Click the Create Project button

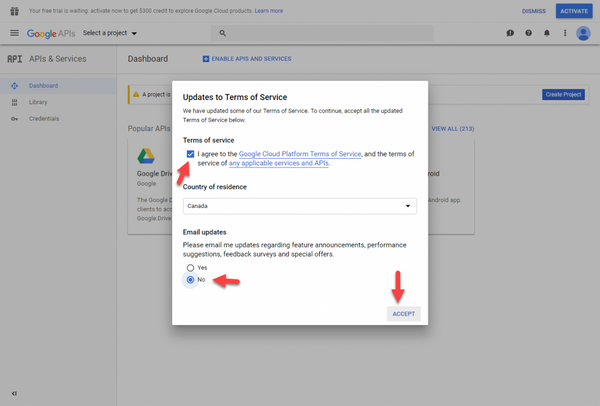(x=563, y=94)
